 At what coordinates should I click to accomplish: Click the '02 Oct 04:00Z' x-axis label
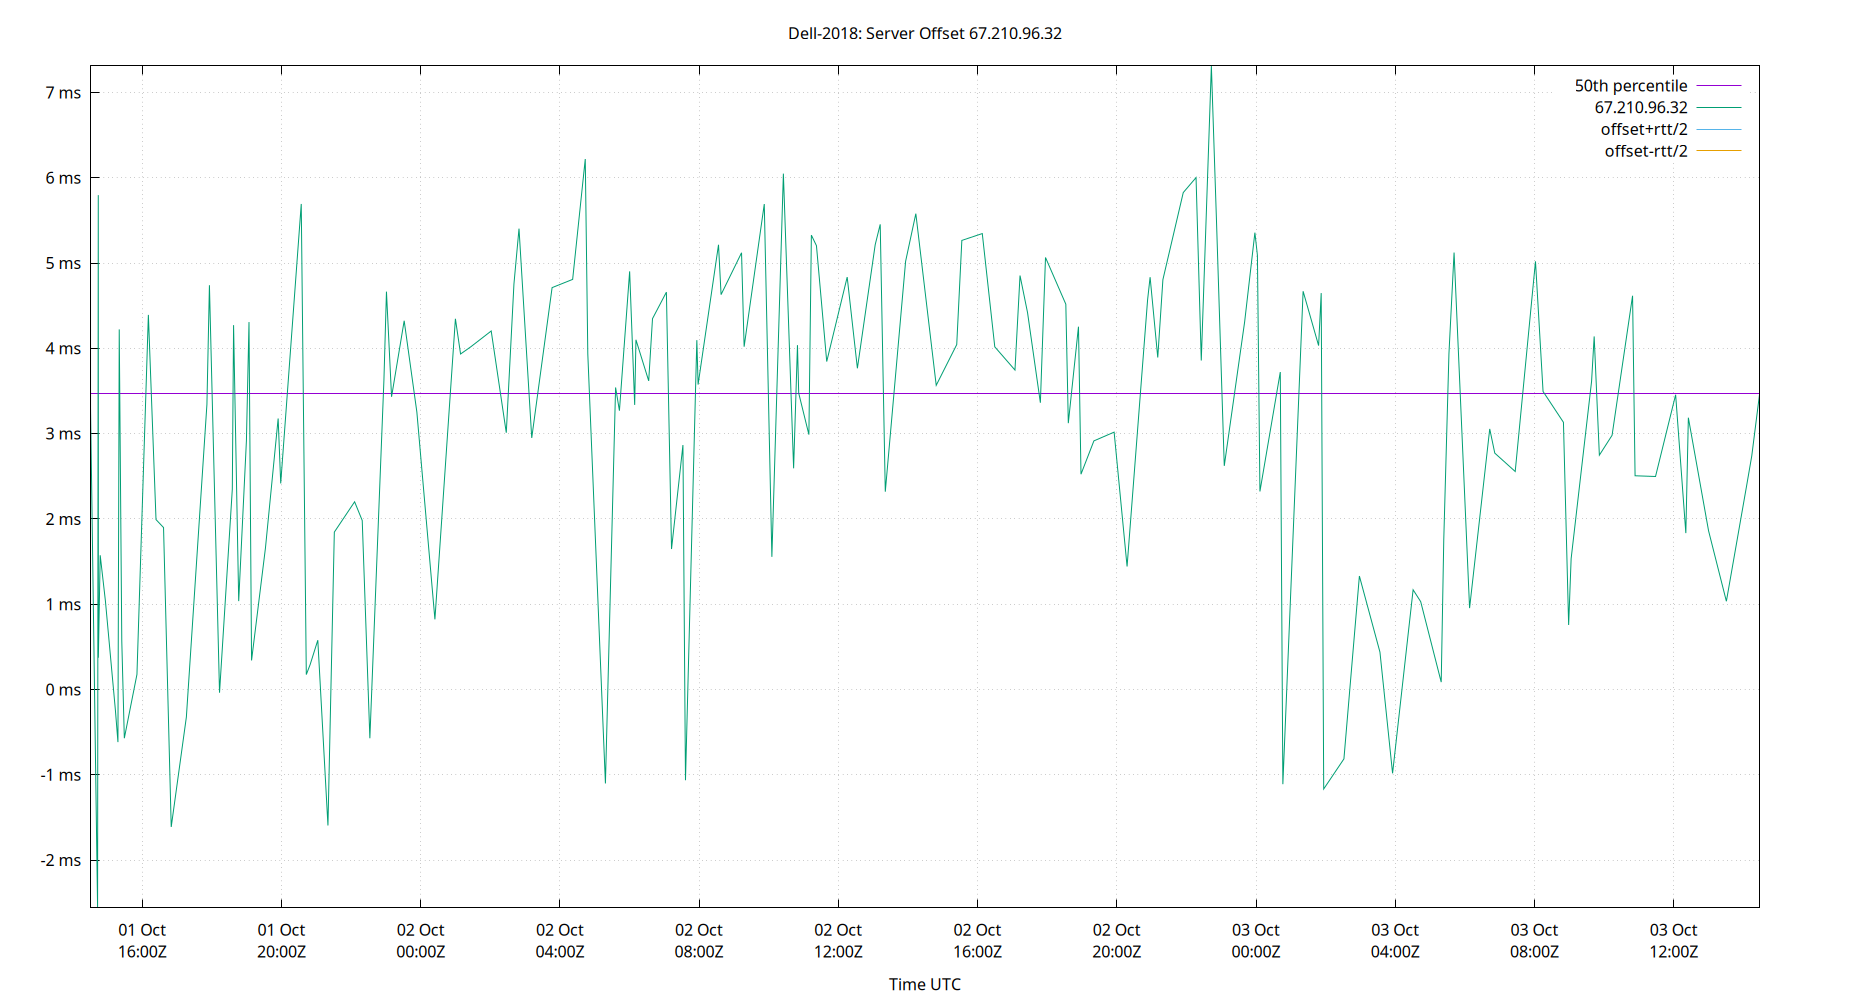560,941
